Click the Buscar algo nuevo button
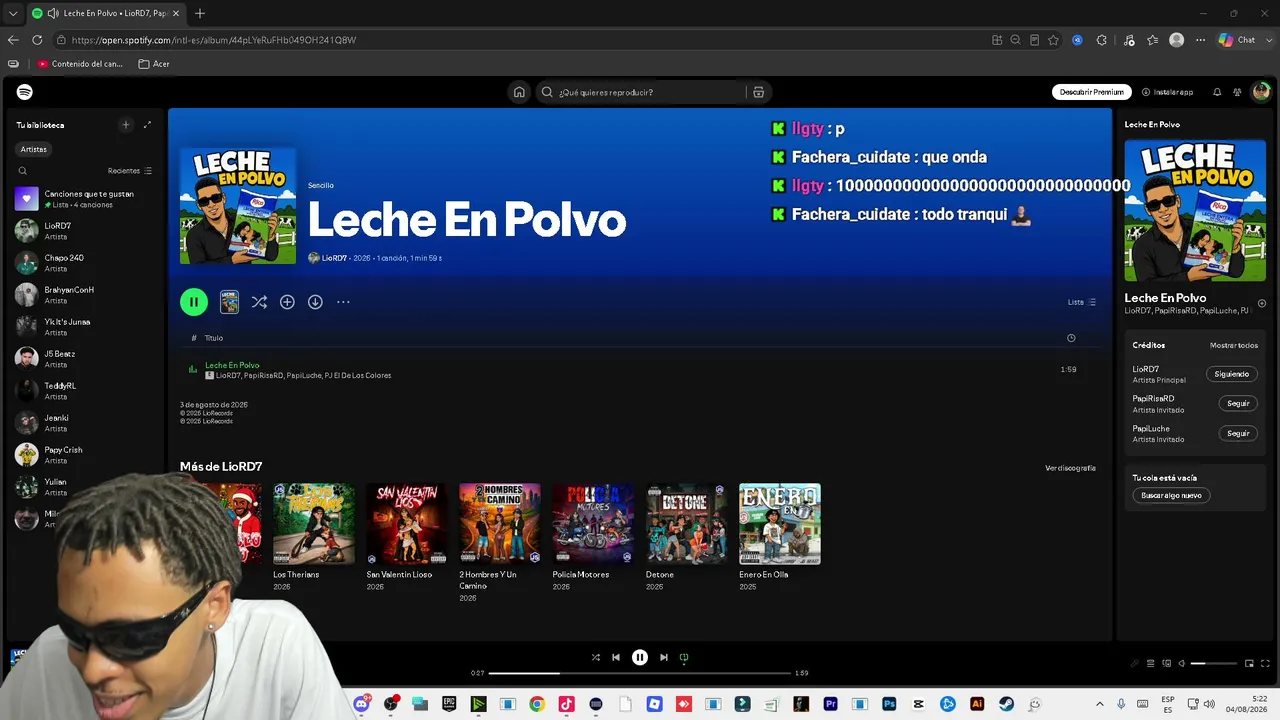Viewport: 1280px width, 720px height. 1171,495
